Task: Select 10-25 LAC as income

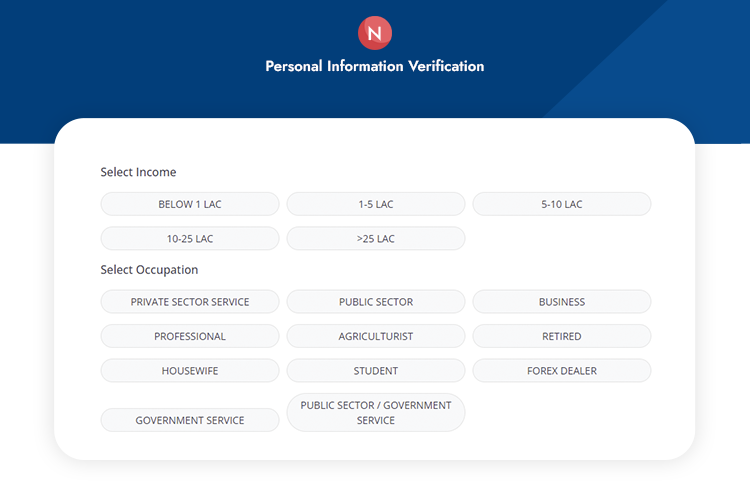Action: (x=190, y=239)
